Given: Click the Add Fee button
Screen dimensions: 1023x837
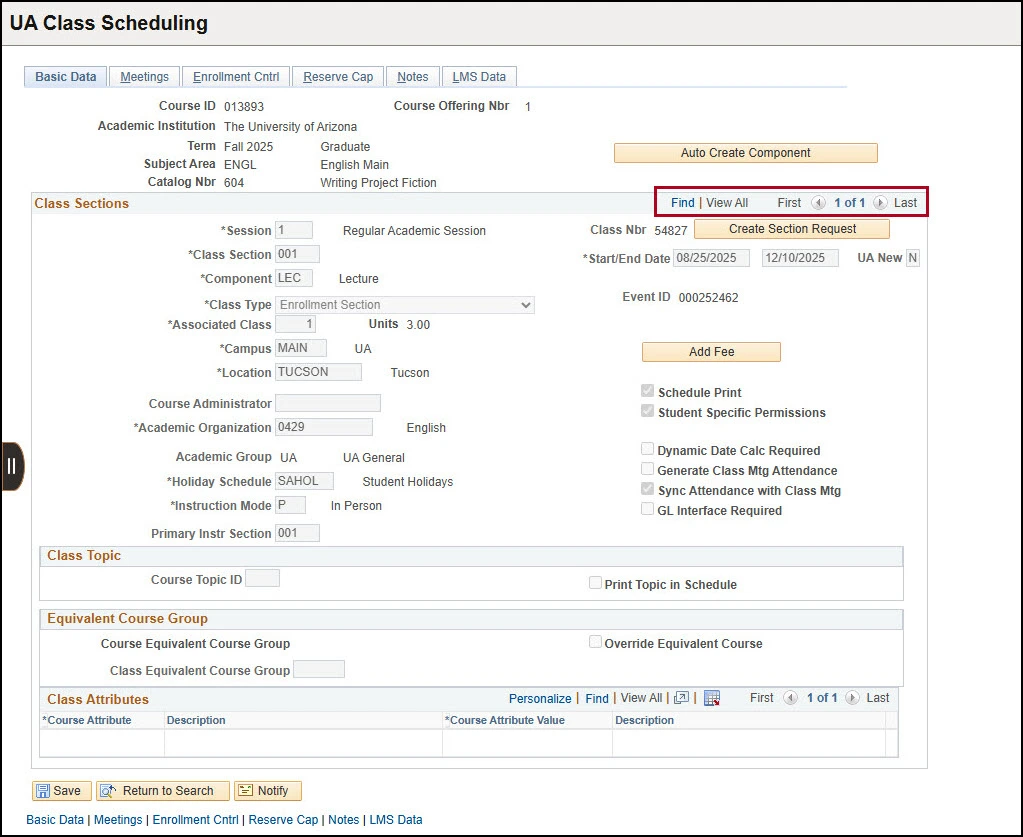Looking at the screenshot, I should (x=711, y=352).
